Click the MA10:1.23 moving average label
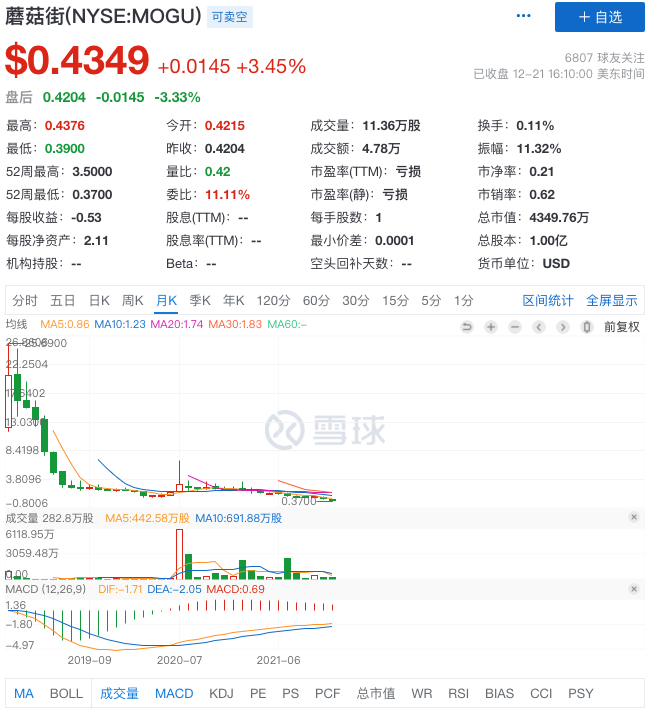The height and width of the screenshot is (715, 648). click(x=120, y=324)
